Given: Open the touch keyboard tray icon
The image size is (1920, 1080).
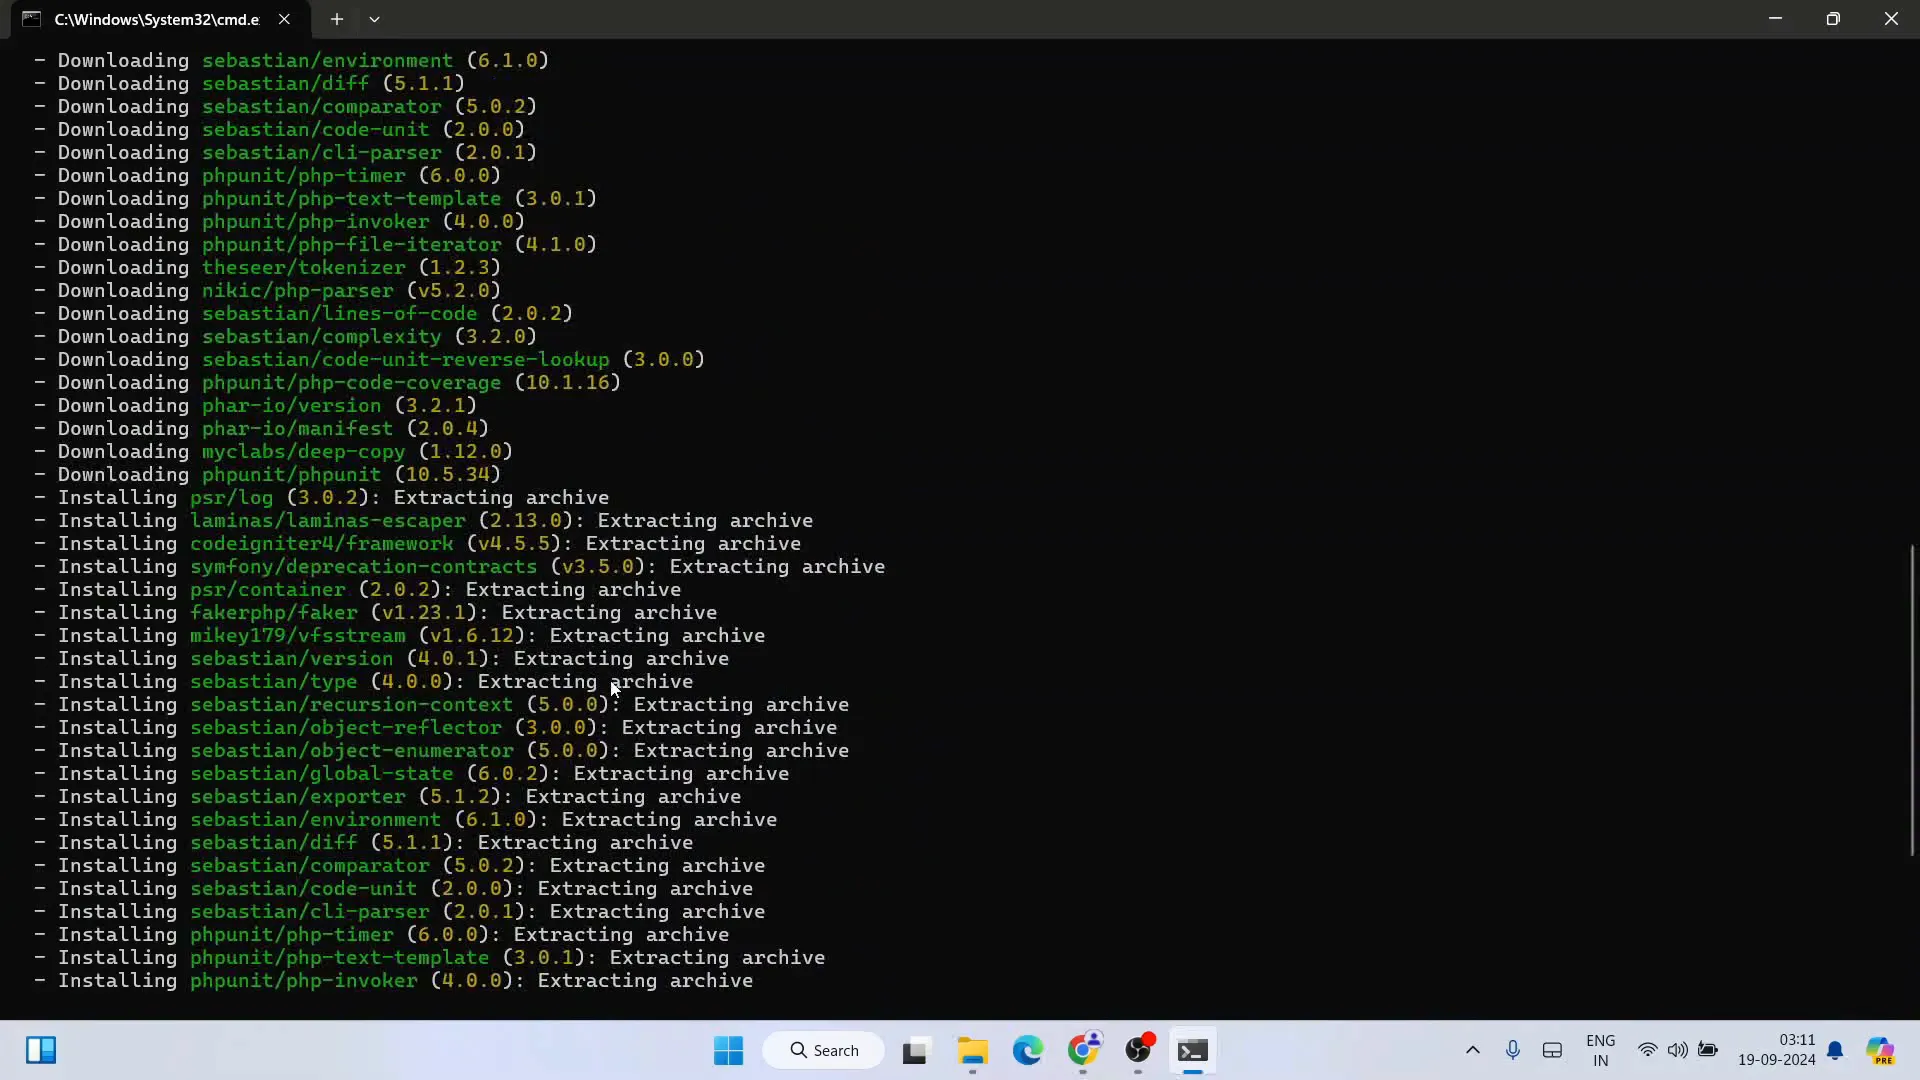Looking at the screenshot, I should (1552, 1050).
